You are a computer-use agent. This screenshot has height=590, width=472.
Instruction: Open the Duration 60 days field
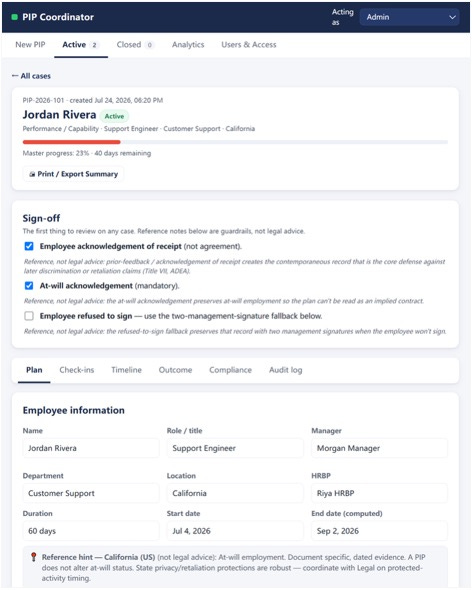click(91, 531)
